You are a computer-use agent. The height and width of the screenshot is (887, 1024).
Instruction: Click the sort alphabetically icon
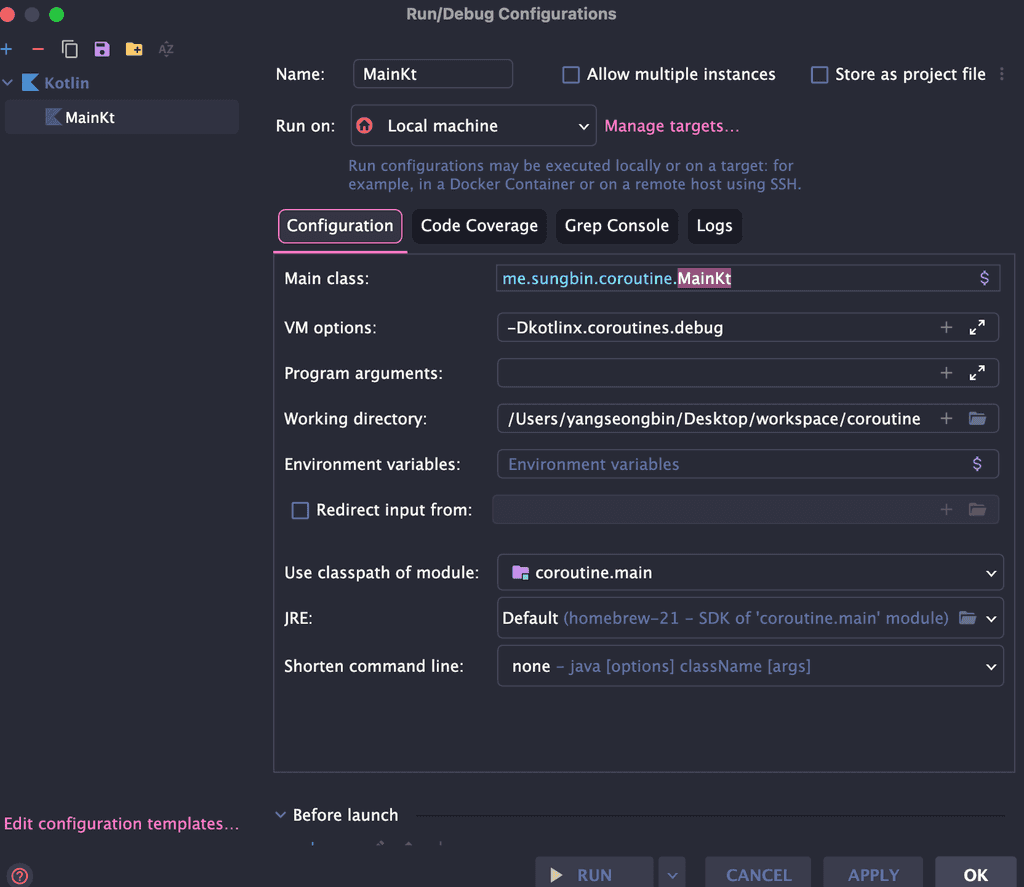point(166,49)
